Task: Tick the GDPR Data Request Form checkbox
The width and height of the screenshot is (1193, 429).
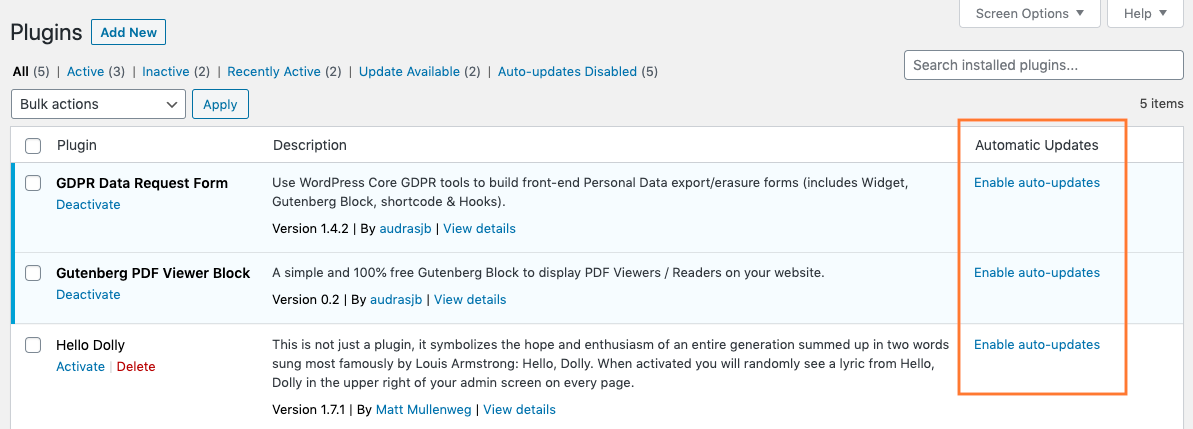Action: coord(33,183)
